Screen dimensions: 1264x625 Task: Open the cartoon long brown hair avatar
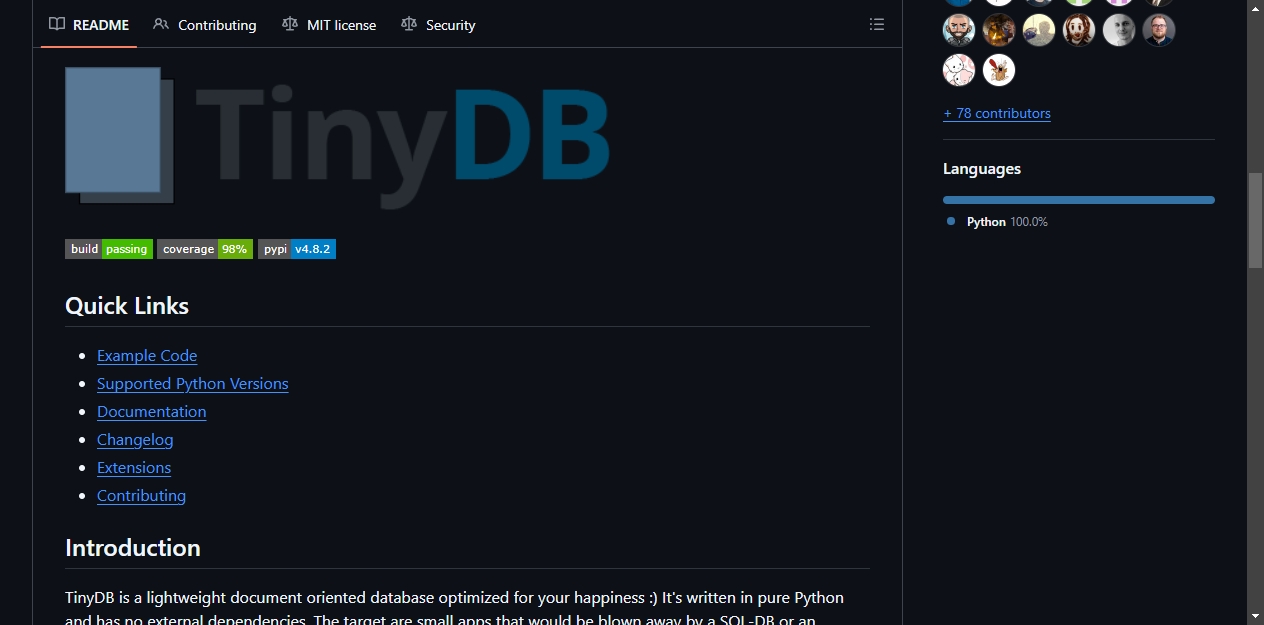[1079, 30]
